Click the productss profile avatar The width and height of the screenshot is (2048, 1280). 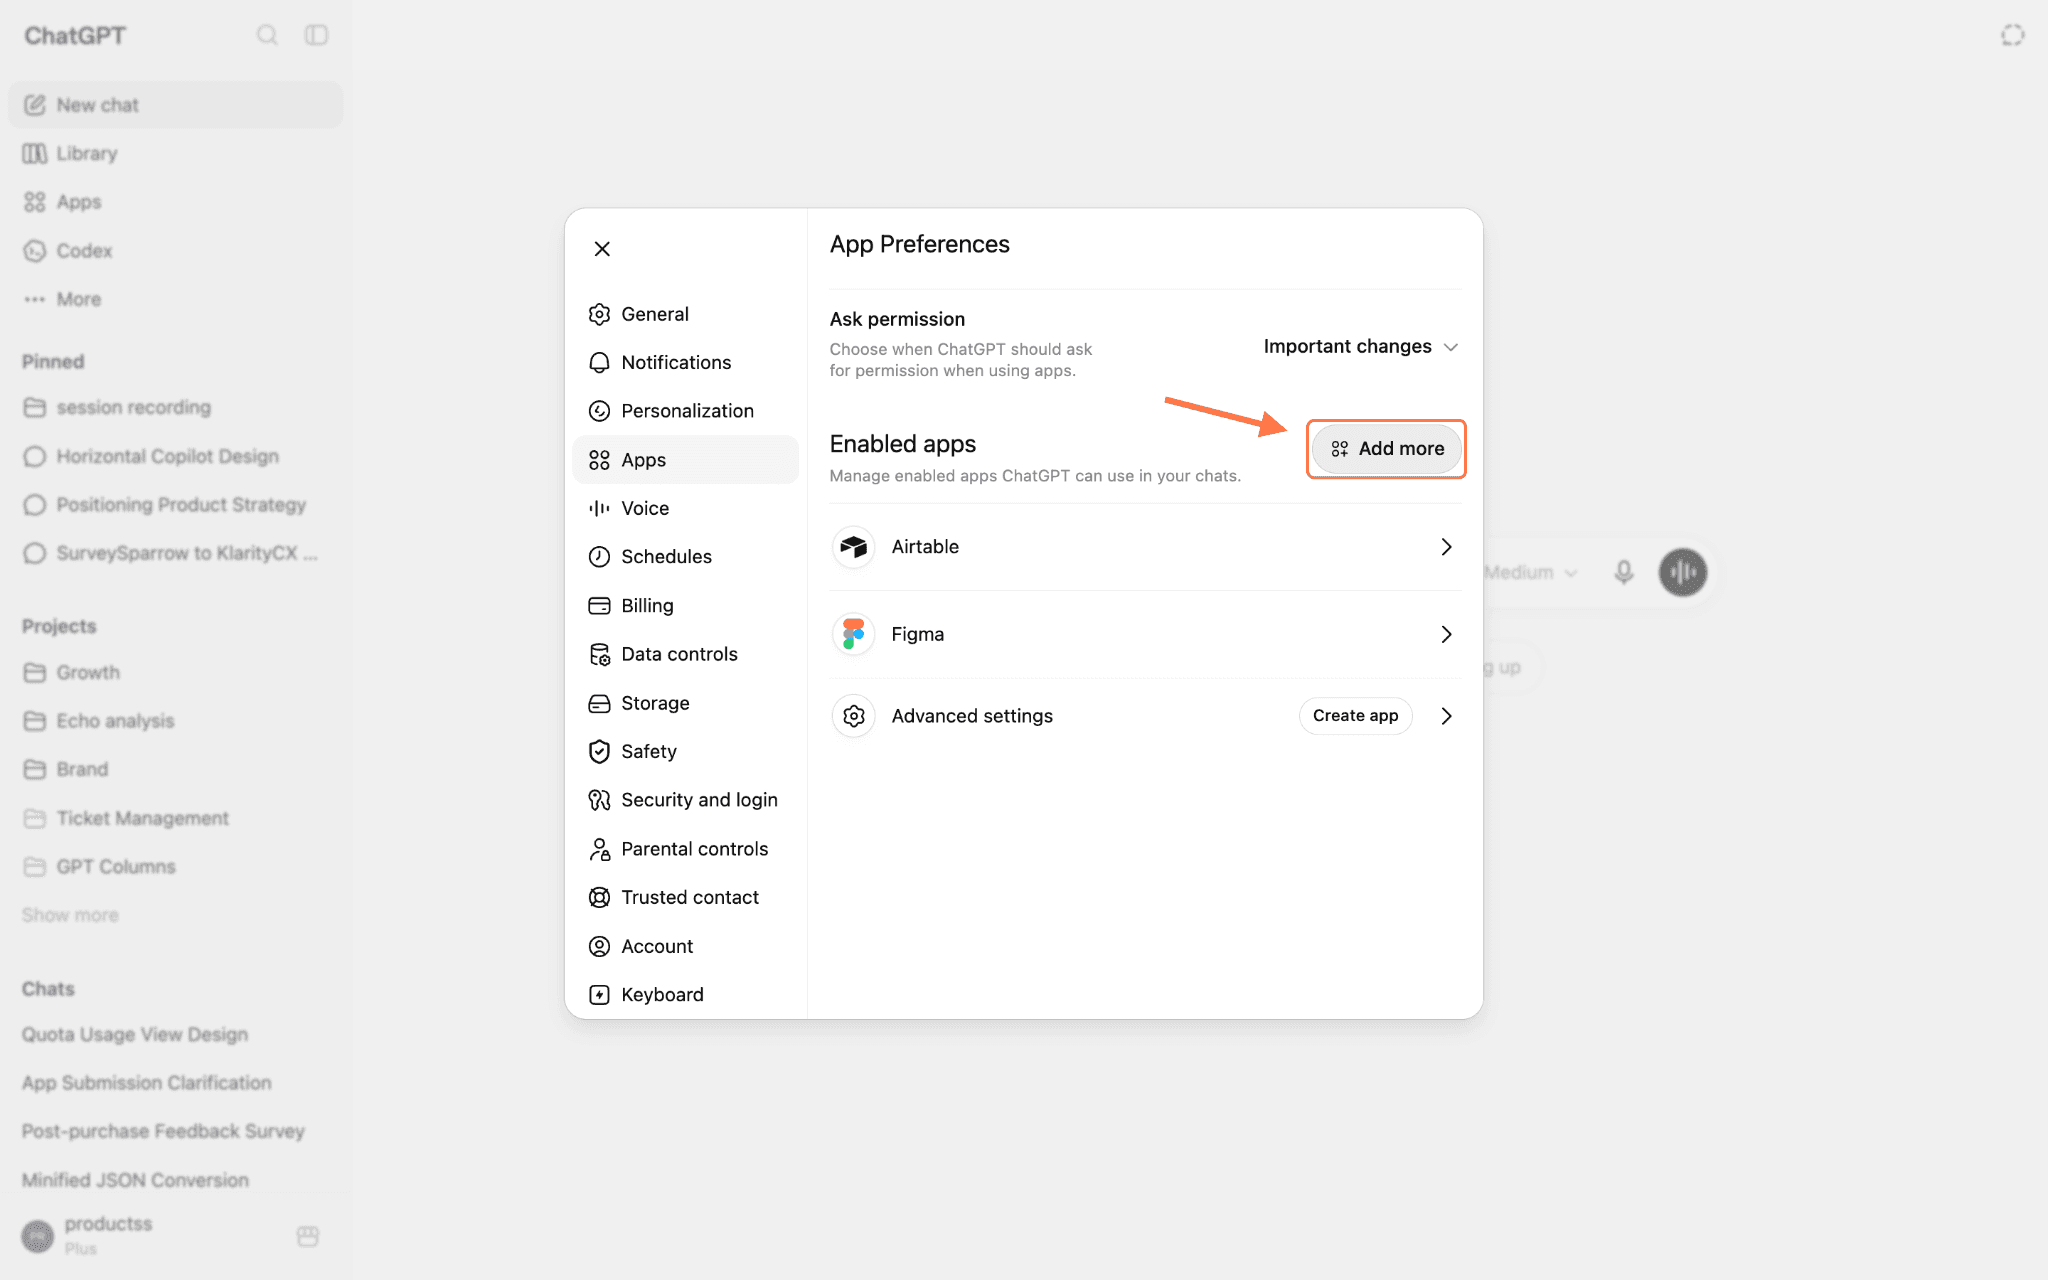38,1236
